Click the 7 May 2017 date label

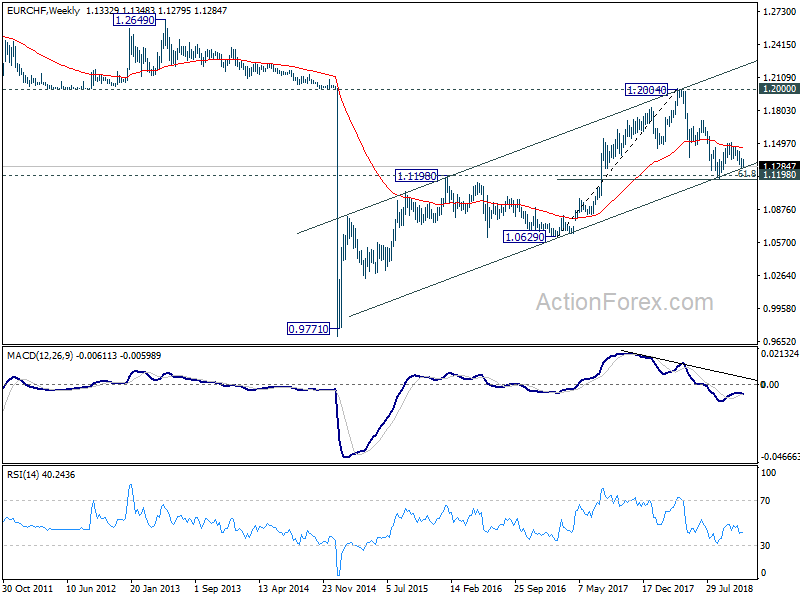tap(603, 589)
